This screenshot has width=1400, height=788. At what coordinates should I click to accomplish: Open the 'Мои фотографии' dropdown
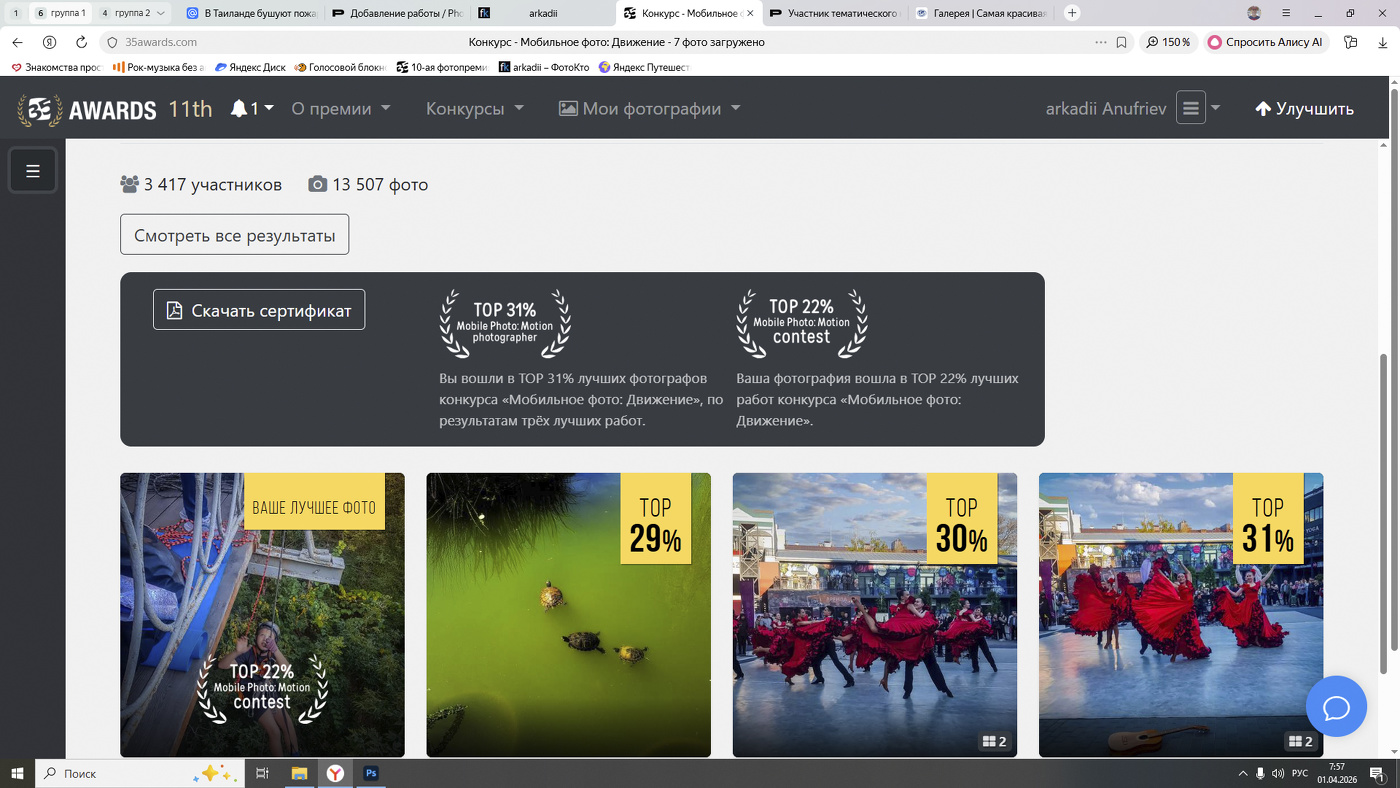point(649,109)
